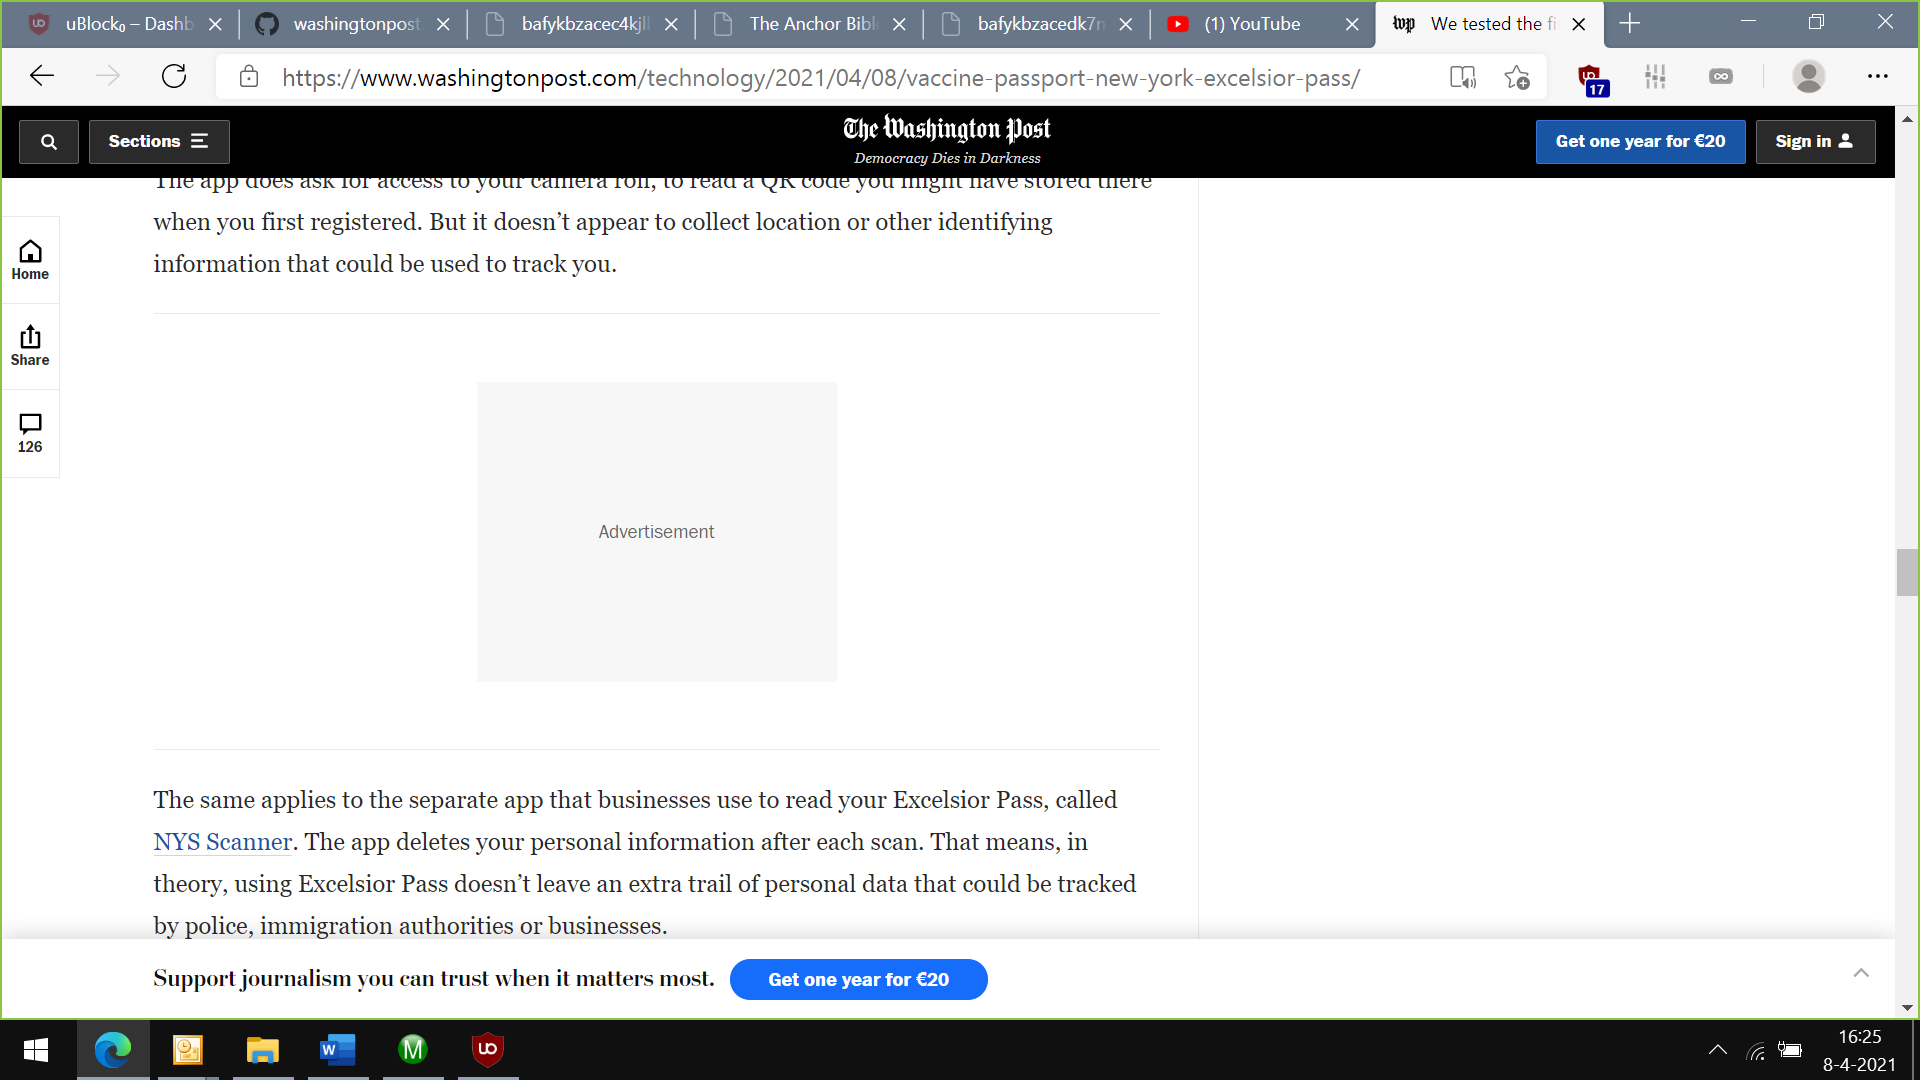Collapse the subscription banner with its chevron
Image resolution: width=1920 pixels, height=1080 pixels.
click(1861, 972)
